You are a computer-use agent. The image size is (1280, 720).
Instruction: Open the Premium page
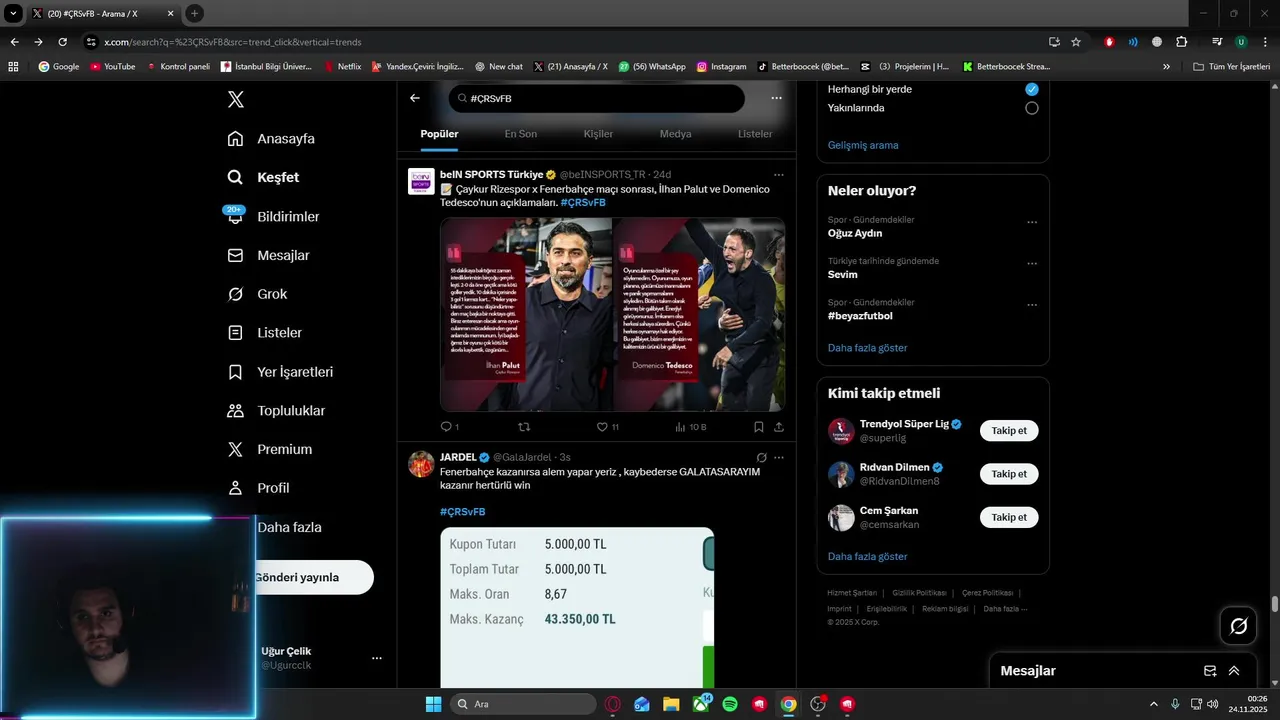click(269, 449)
